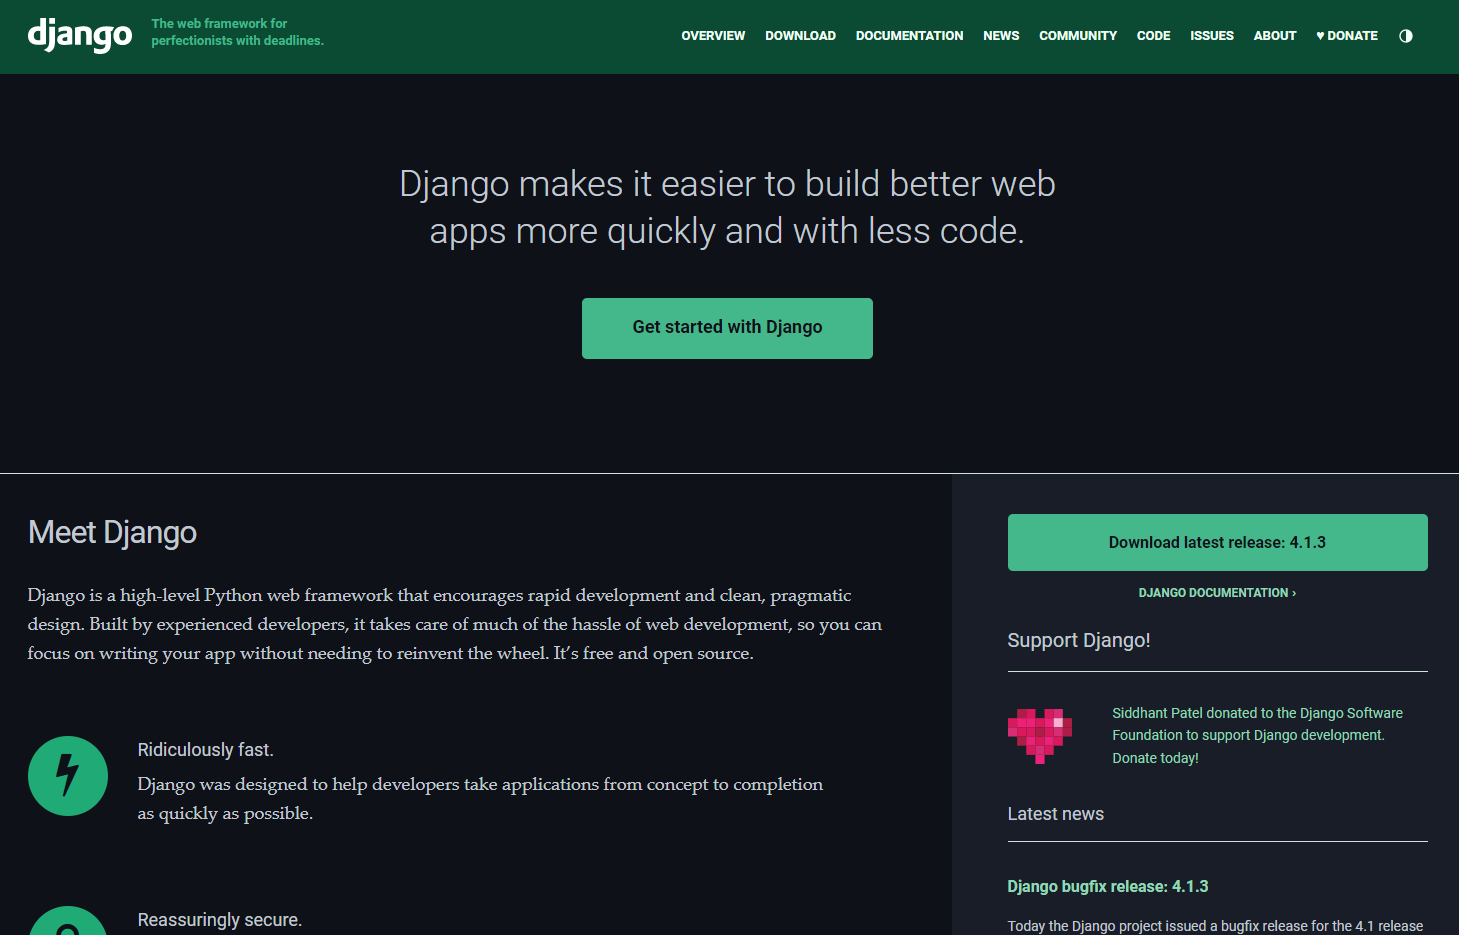Screen dimensions: 1459x935
Task: Open the Documentation section
Action: [x=909, y=35]
